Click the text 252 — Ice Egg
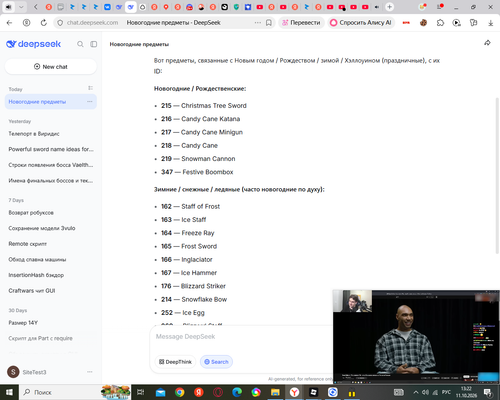Screen dimensions: 500x400 point(183,313)
